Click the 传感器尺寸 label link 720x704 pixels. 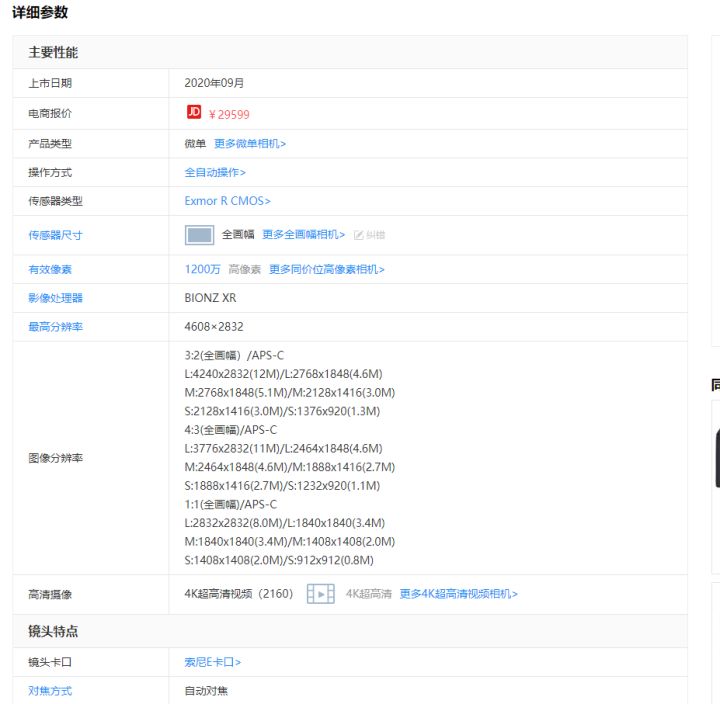55,235
